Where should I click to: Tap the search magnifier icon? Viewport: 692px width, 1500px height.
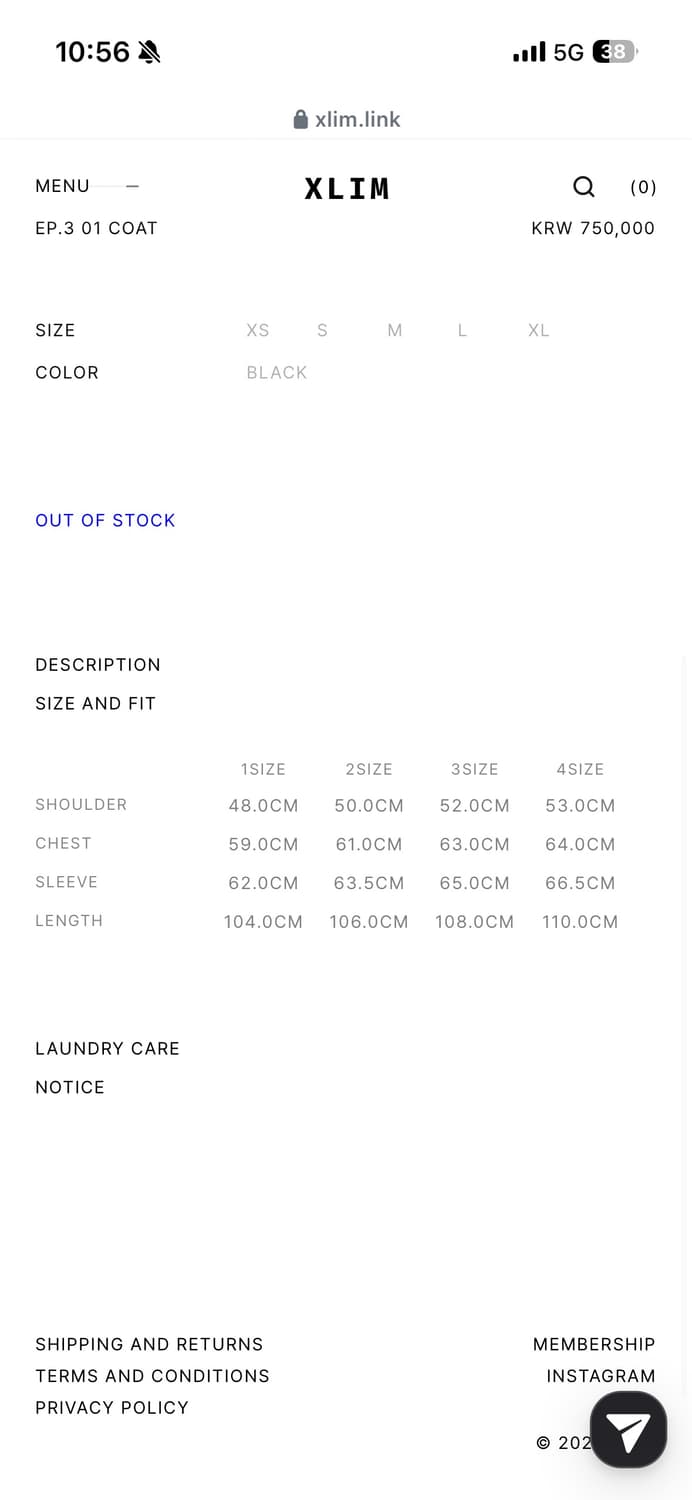584,187
